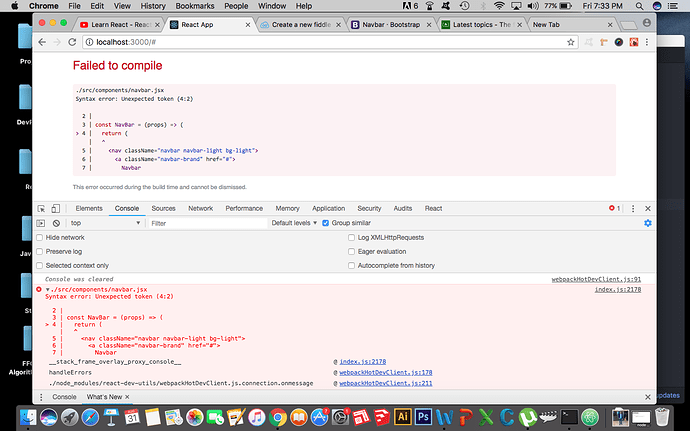Clear the console with the ban icon
The height and width of the screenshot is (431, 690).
click(x=56, y=223)
